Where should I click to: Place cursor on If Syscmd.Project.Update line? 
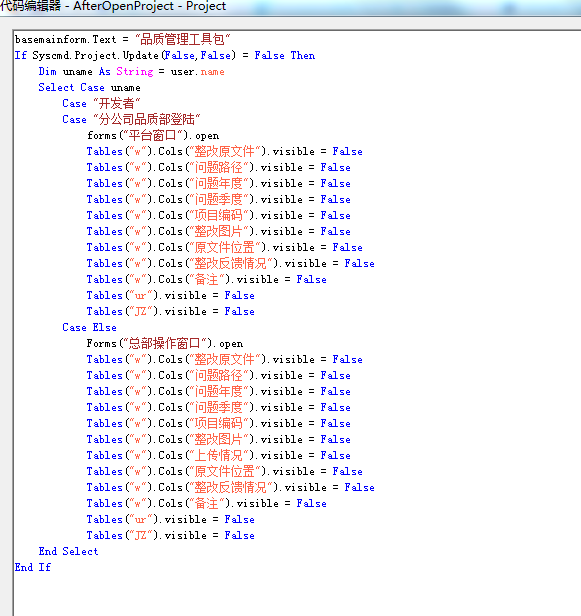click(x=165, y=55)
